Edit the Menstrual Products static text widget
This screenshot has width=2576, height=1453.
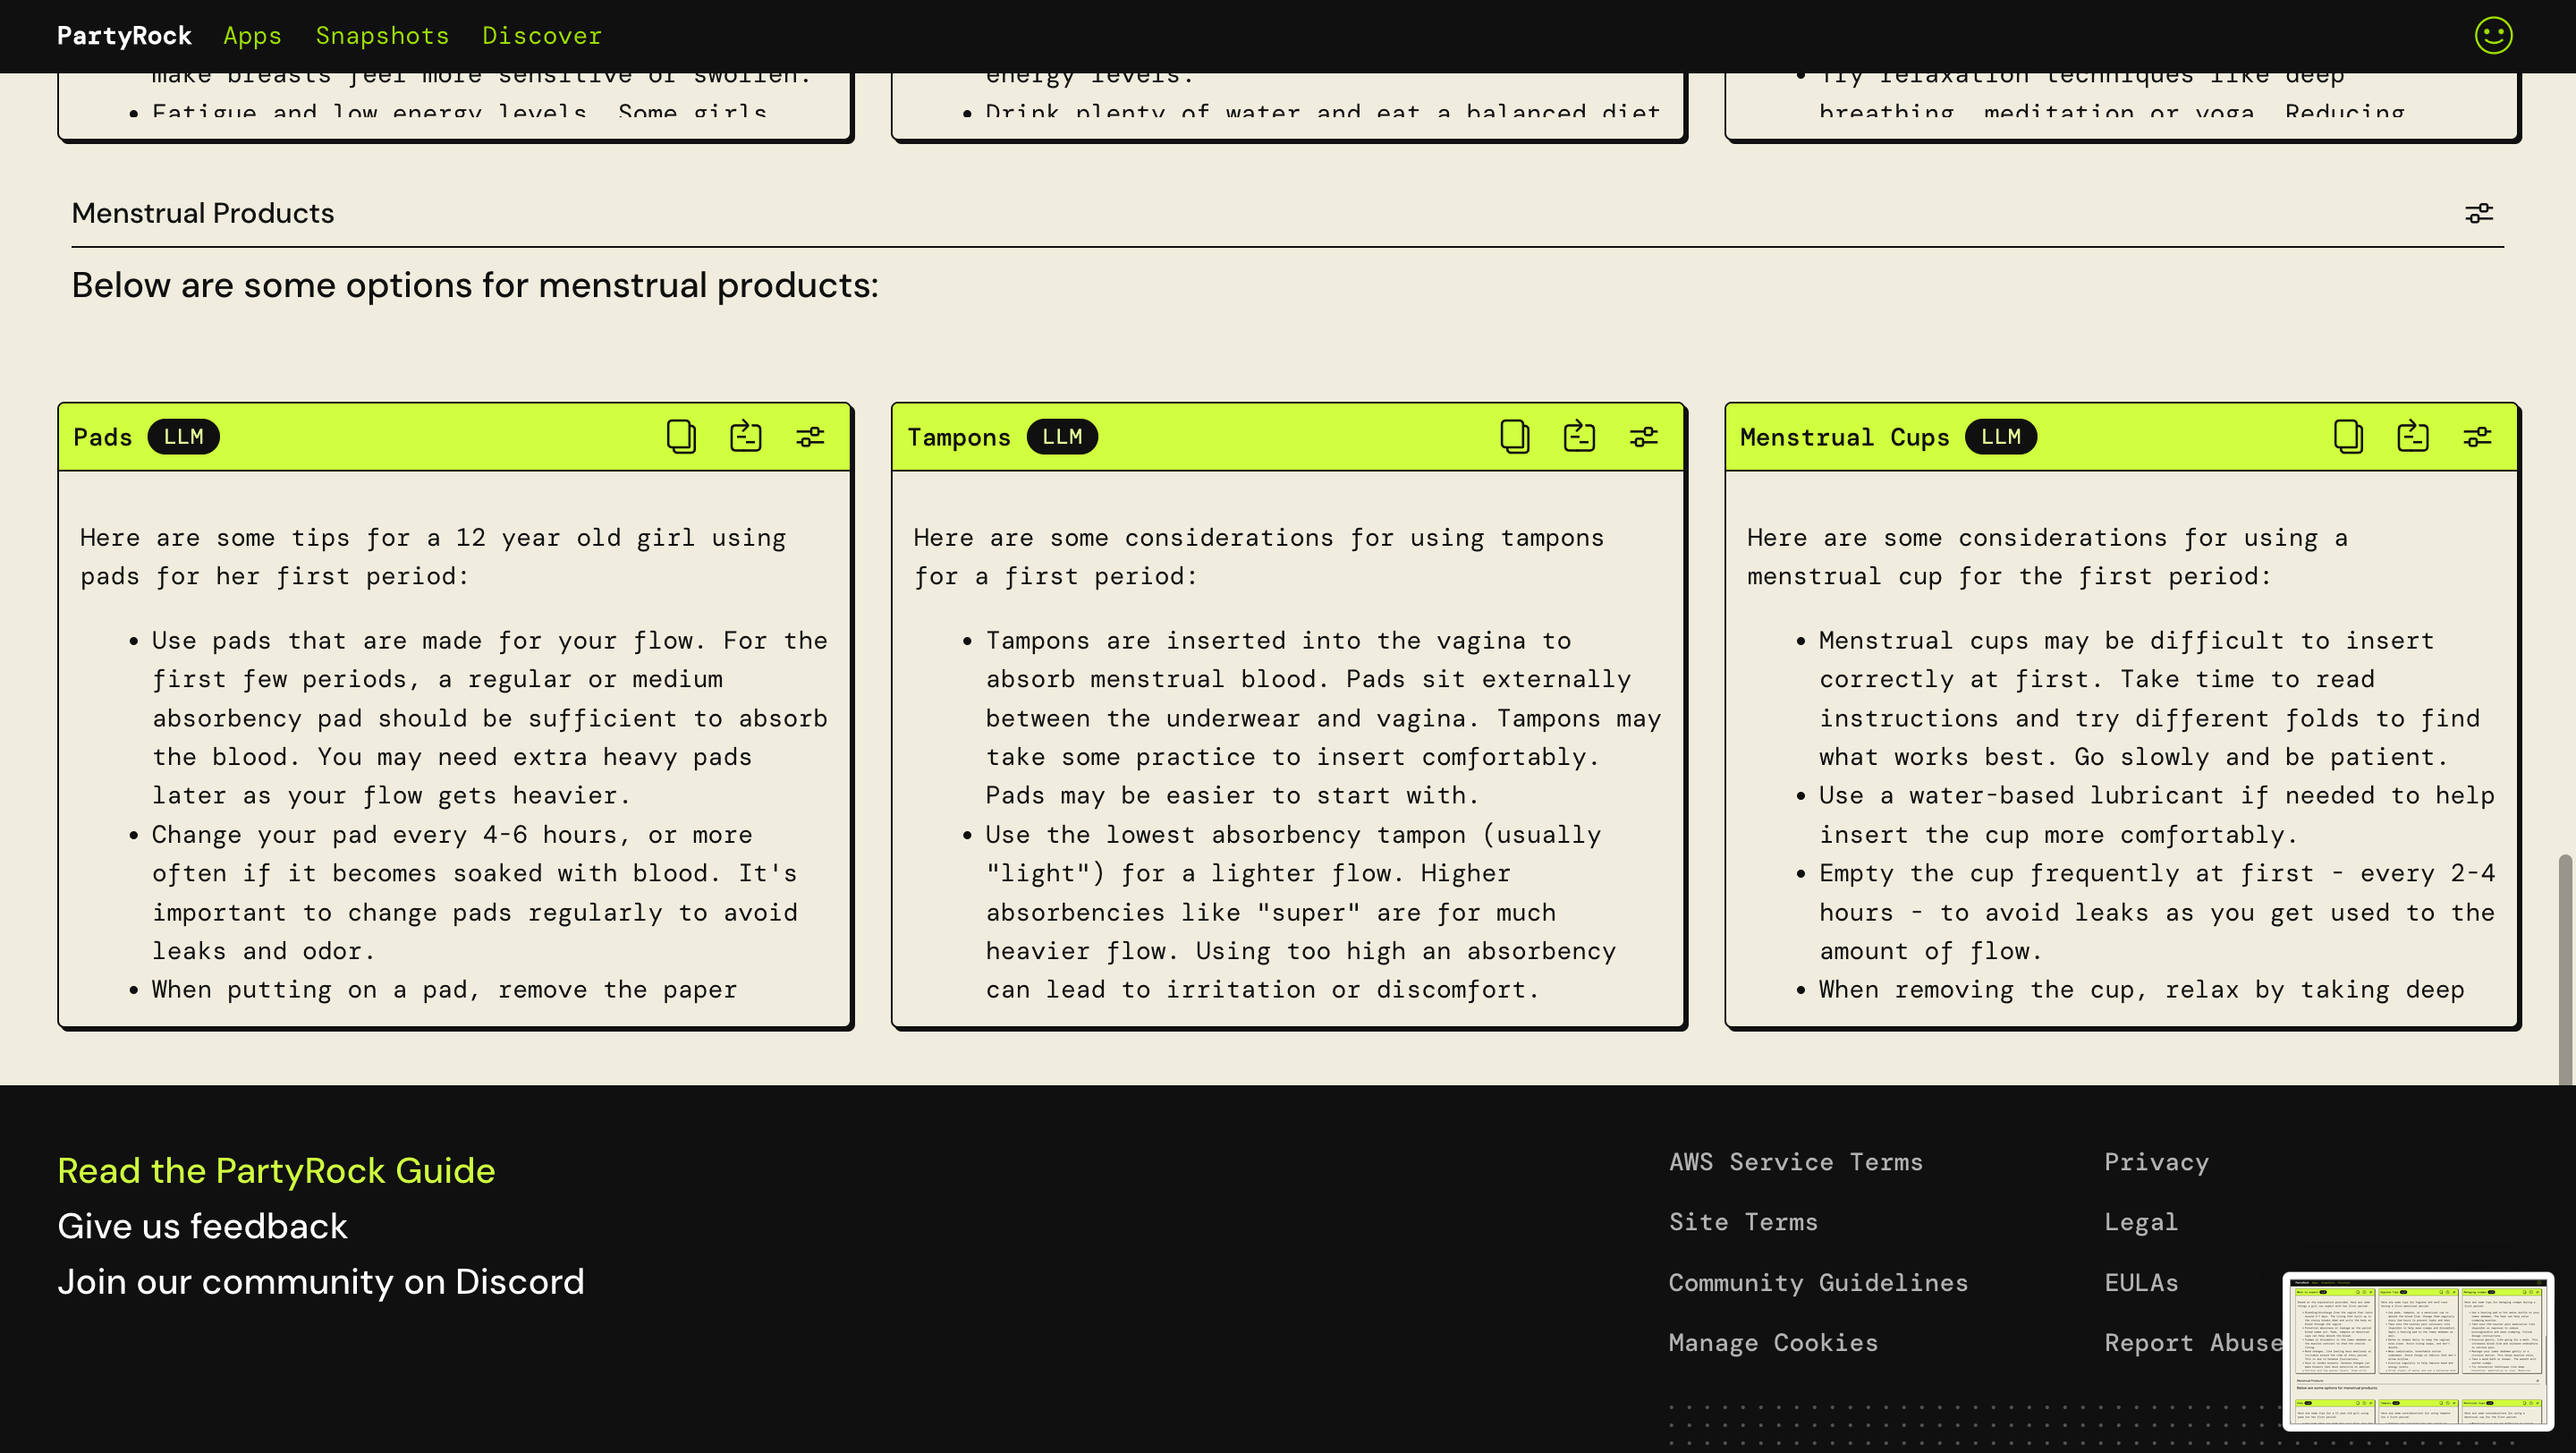tap(2478, 213)
